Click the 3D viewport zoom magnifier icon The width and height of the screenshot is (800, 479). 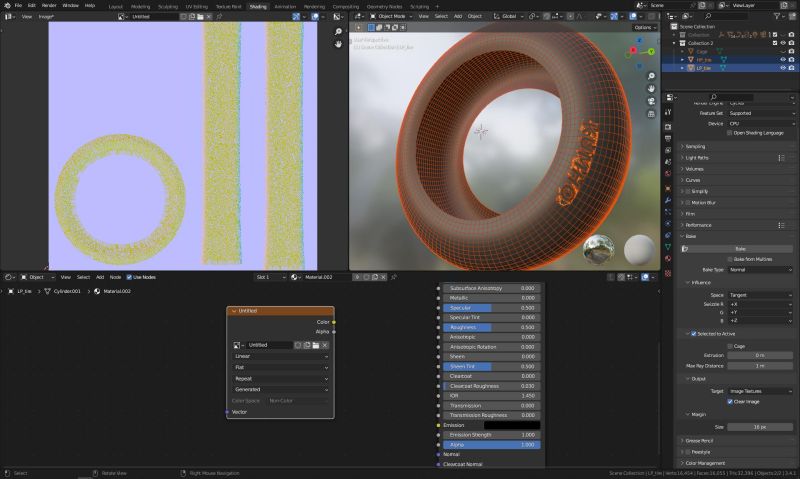[651, 76]
